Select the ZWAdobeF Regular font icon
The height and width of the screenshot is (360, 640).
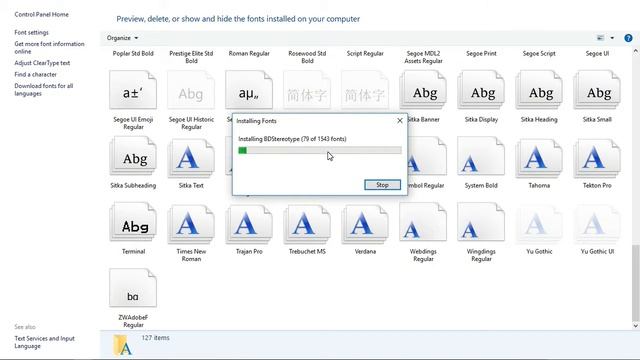coord(133,288)
